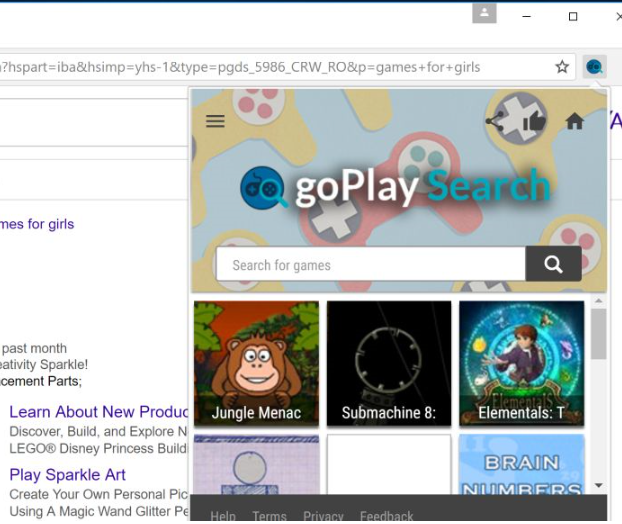
Task: Open the goPlay hamburger menu
Action: point(215,121)
